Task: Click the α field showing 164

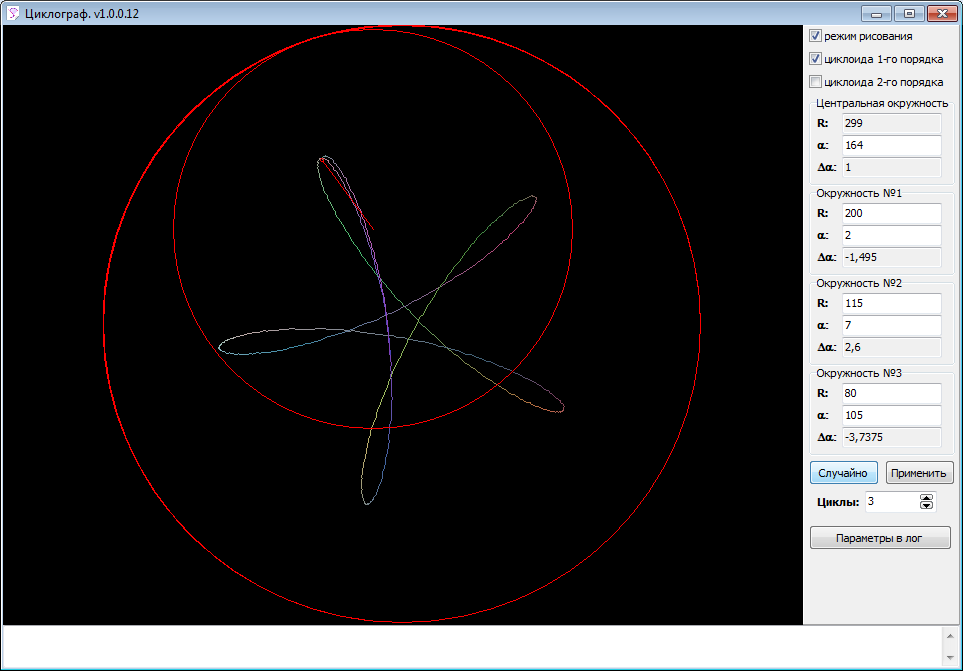Action: point(890,145)
